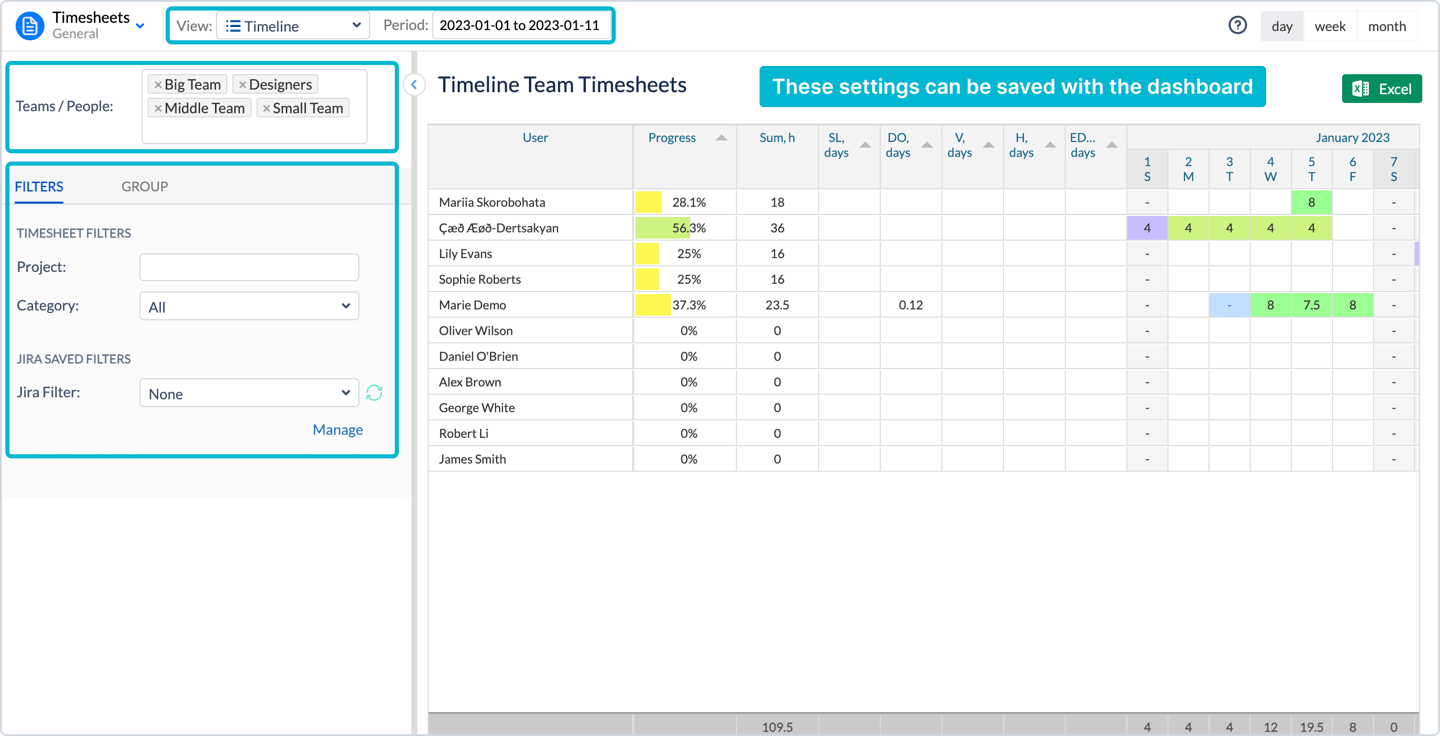This screenshot has width=1440, height=736.
Task: Switch to the GROUP tab
Action: 144,186
